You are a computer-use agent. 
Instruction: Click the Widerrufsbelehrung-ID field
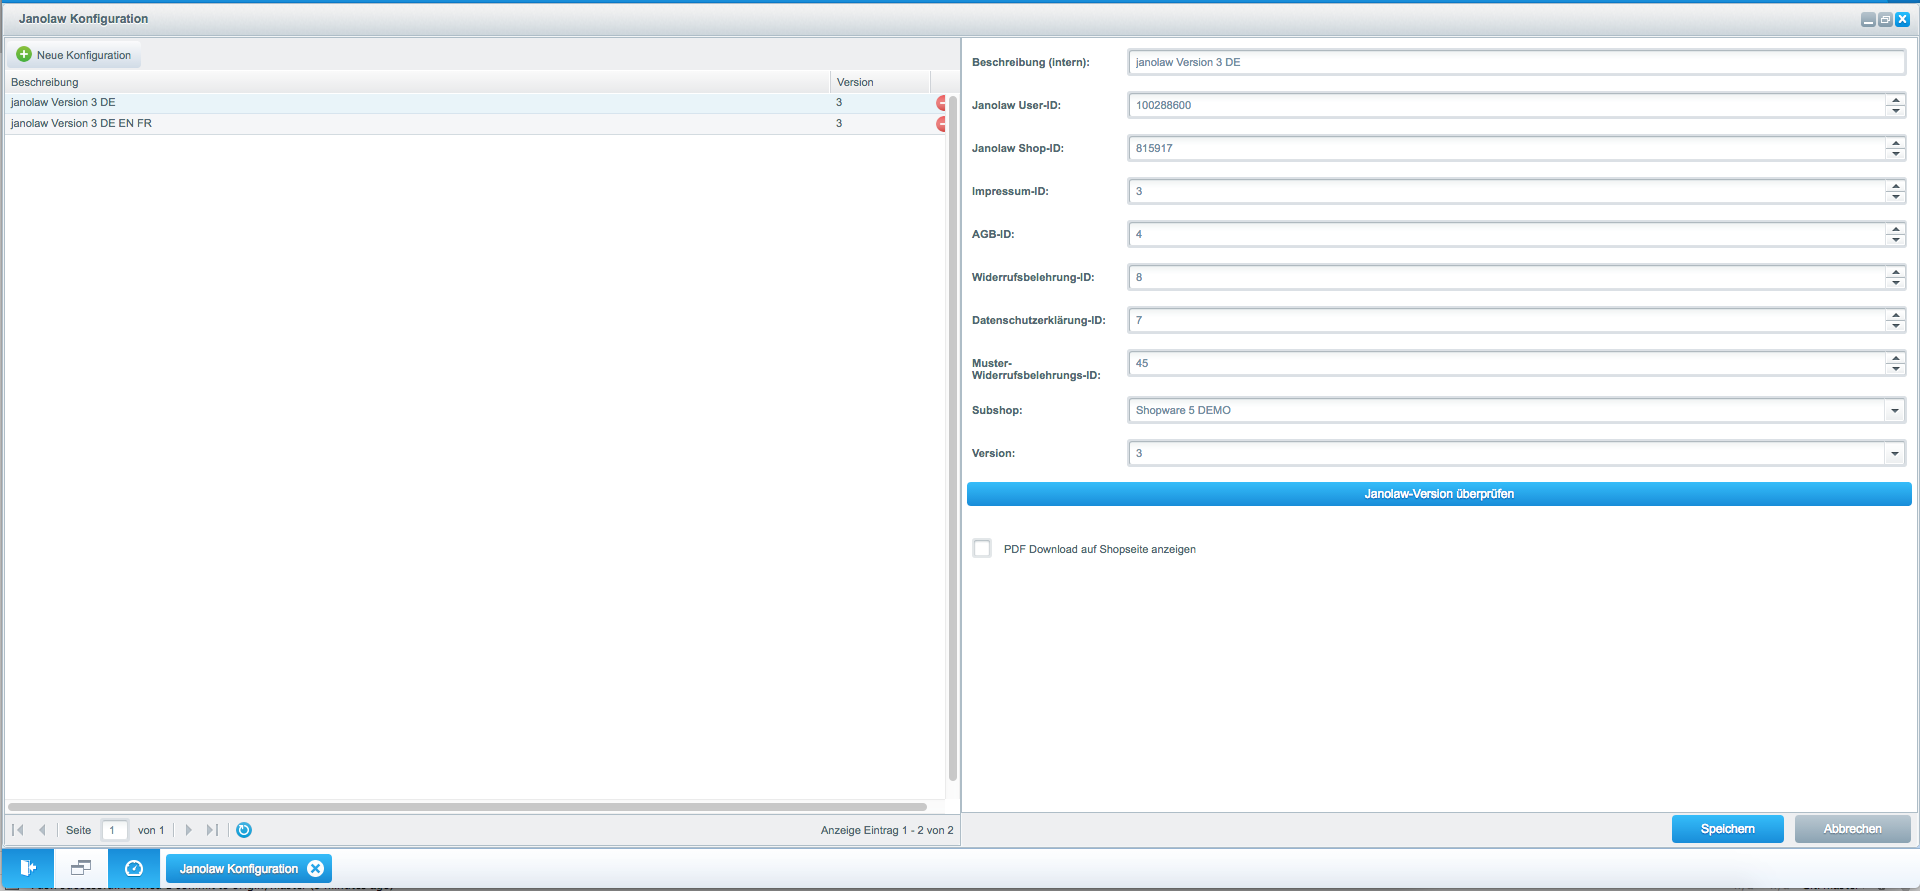coord(1506,277)
